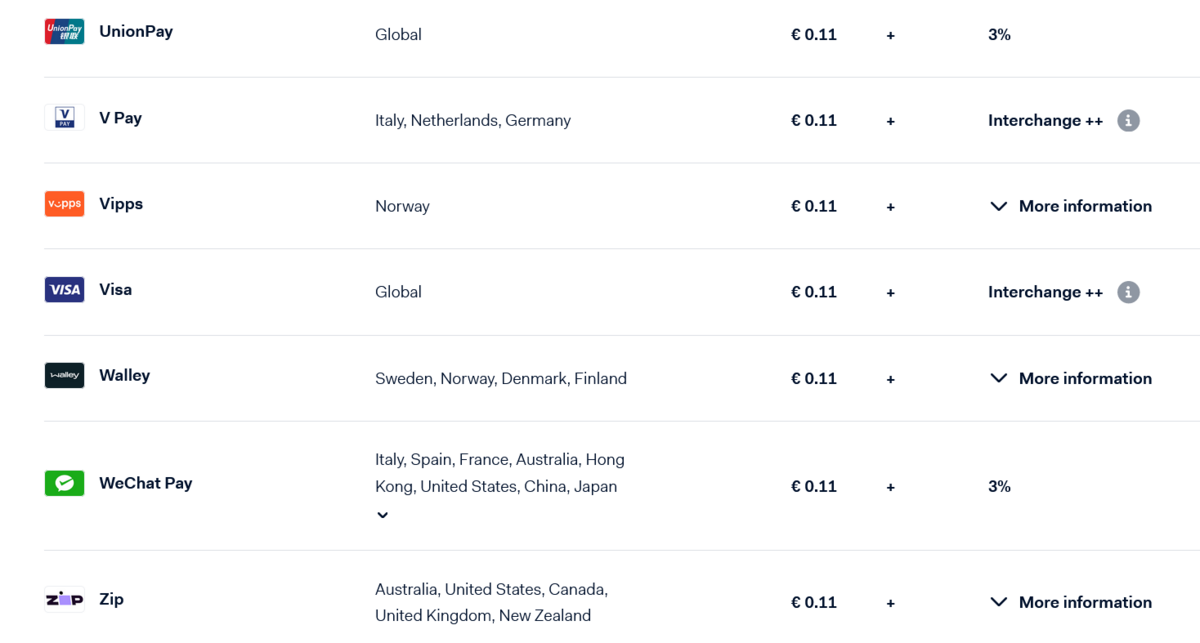The width and height of the screenshot is (1200, 643).
Task: Click the V Pay logo icon
Action: 64,118
